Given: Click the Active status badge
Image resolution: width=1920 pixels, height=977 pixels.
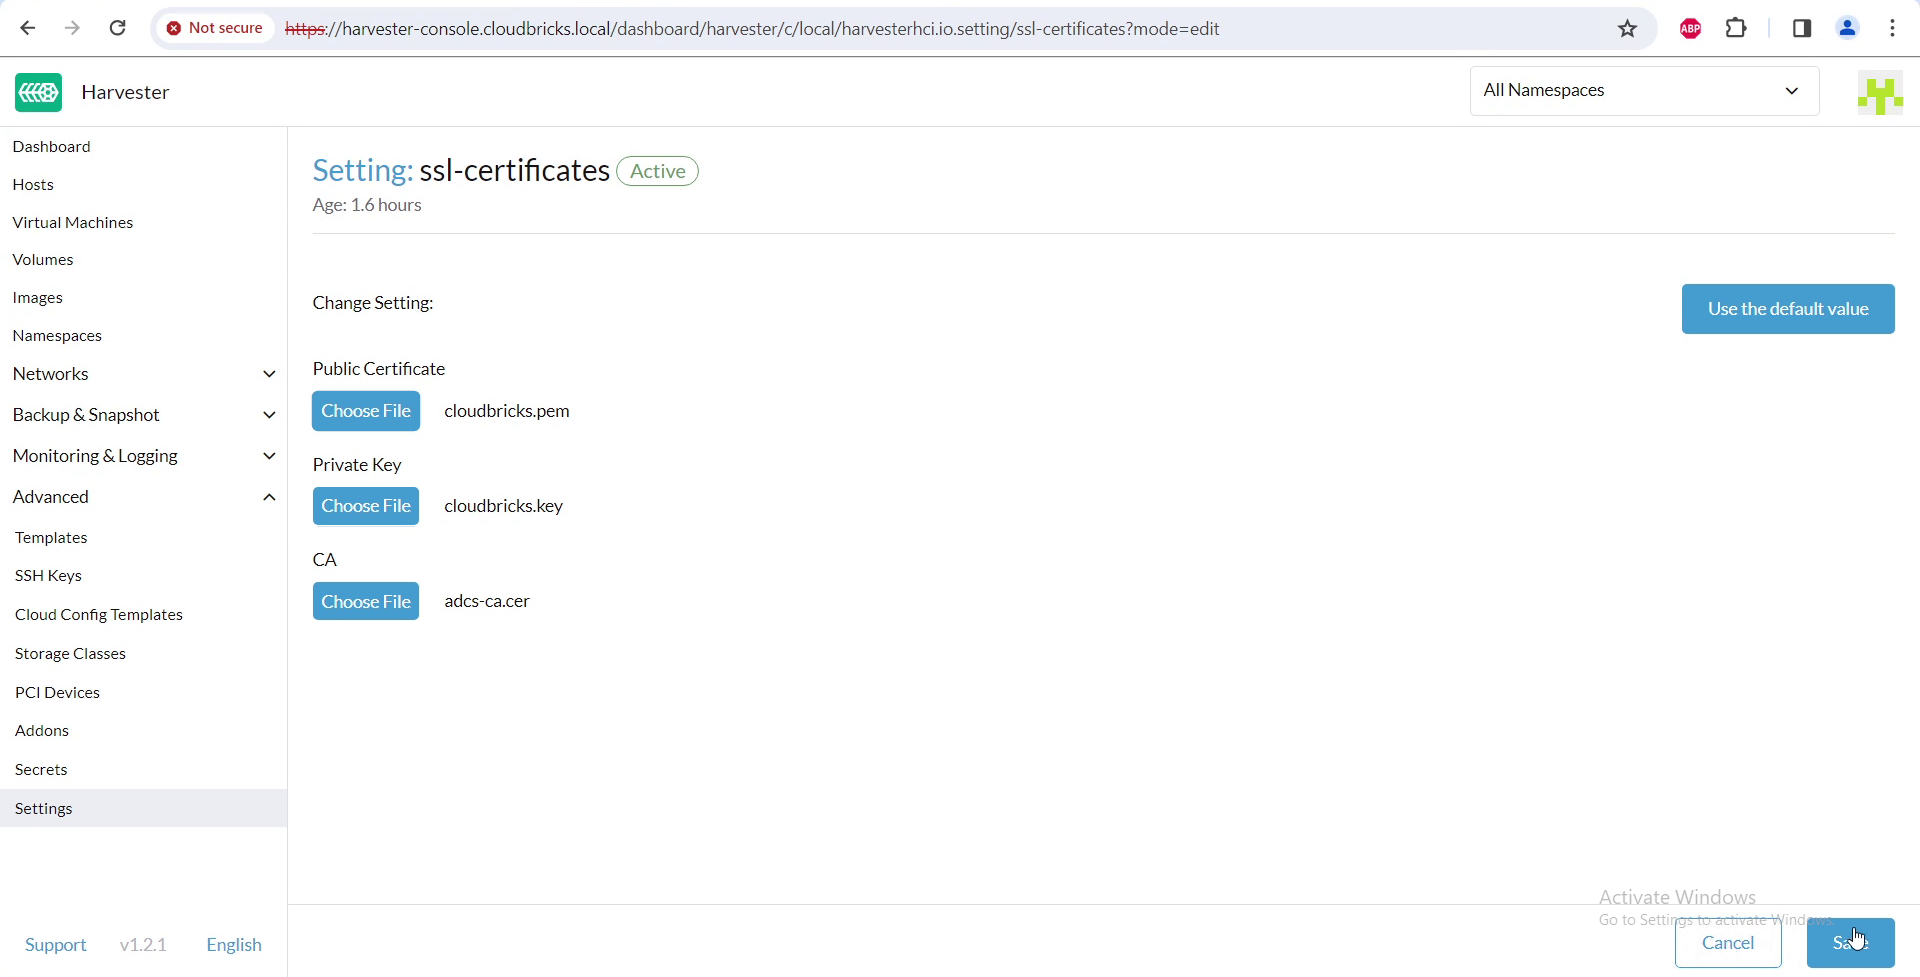Looking at the screenshot, I should (x=657, y=171).
